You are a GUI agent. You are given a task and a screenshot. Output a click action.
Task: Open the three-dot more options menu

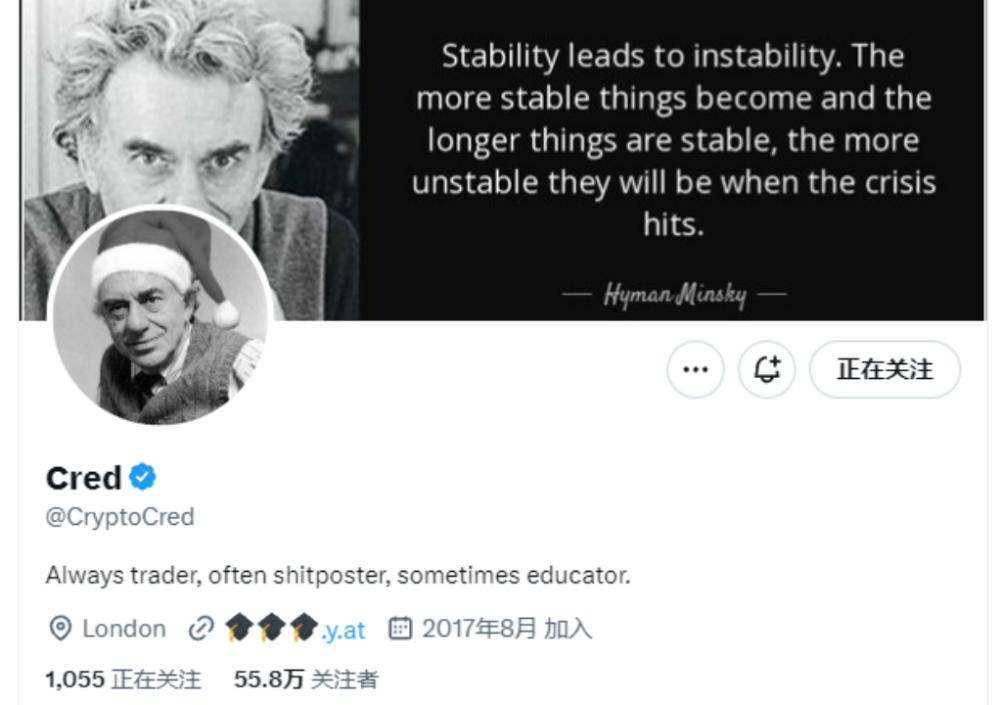695,369
